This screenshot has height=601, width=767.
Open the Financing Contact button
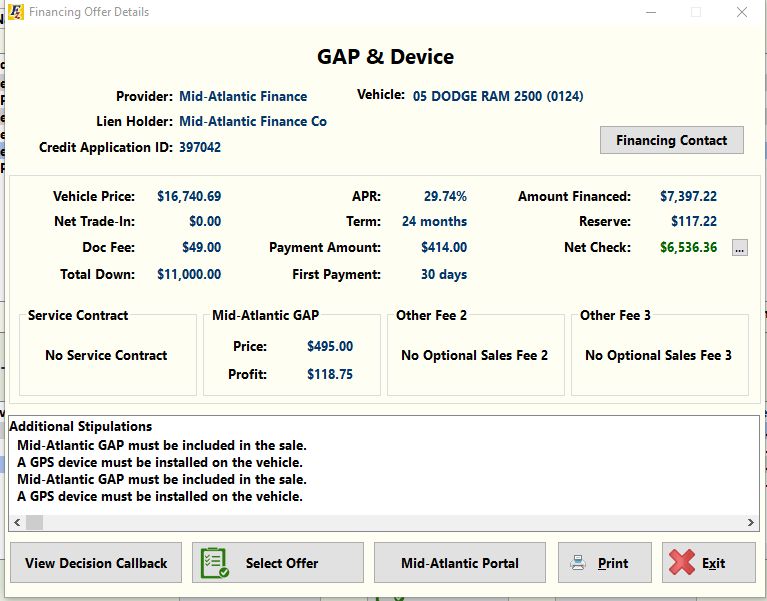coord(672,140)
